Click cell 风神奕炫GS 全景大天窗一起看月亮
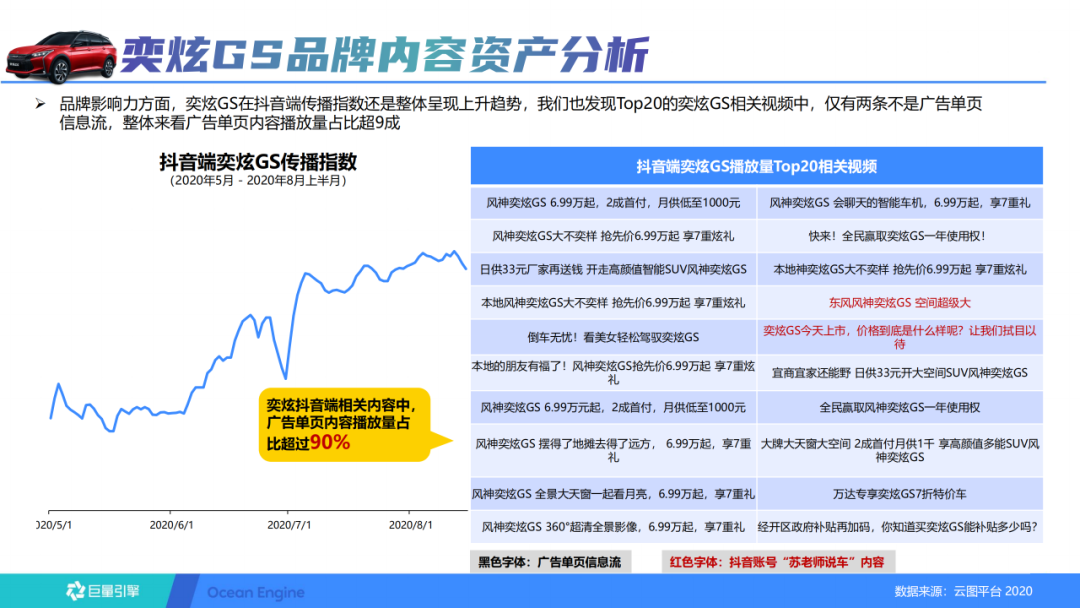Screen dimensions: 1080x608 tap(613, 494)
